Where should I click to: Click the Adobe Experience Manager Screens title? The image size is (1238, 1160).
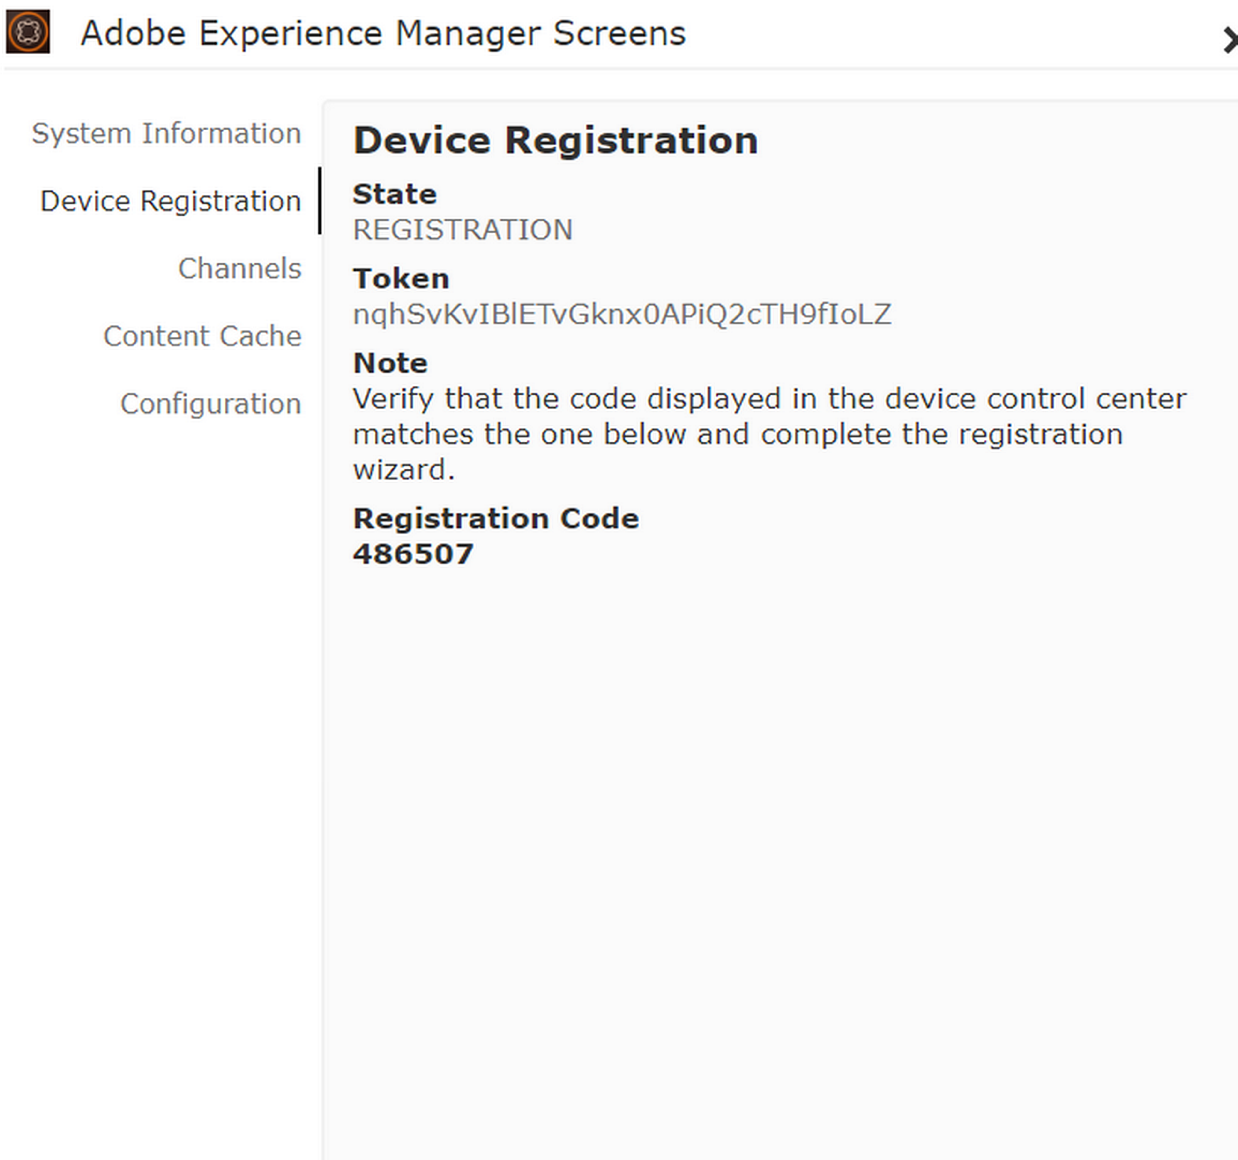[383, 33]
